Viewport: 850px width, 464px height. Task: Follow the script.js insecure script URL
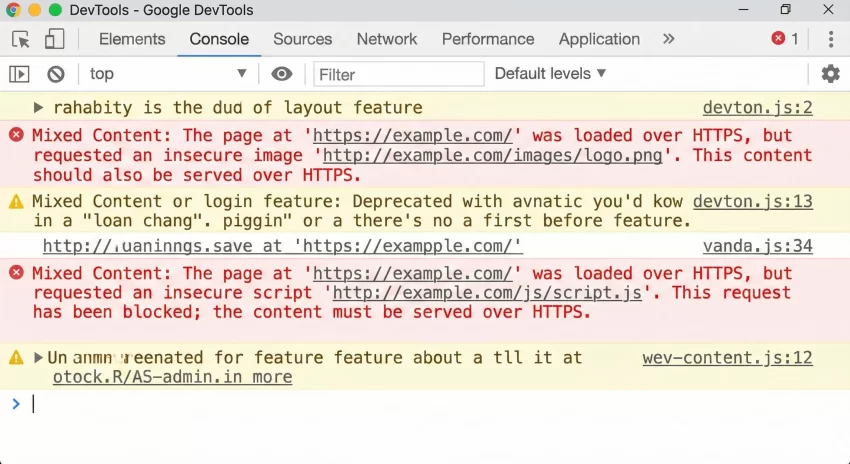(x=487, y=293)
